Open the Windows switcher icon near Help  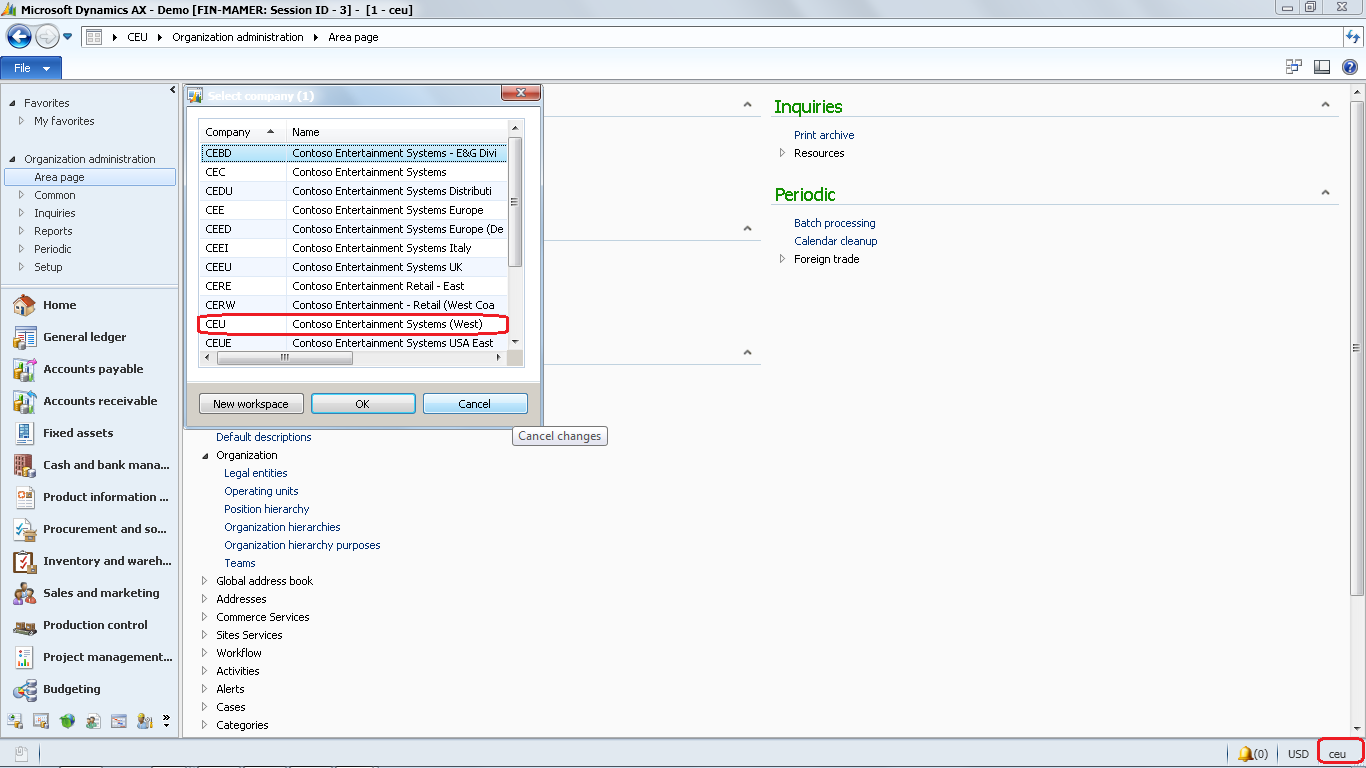click(x=1293, y=67)
